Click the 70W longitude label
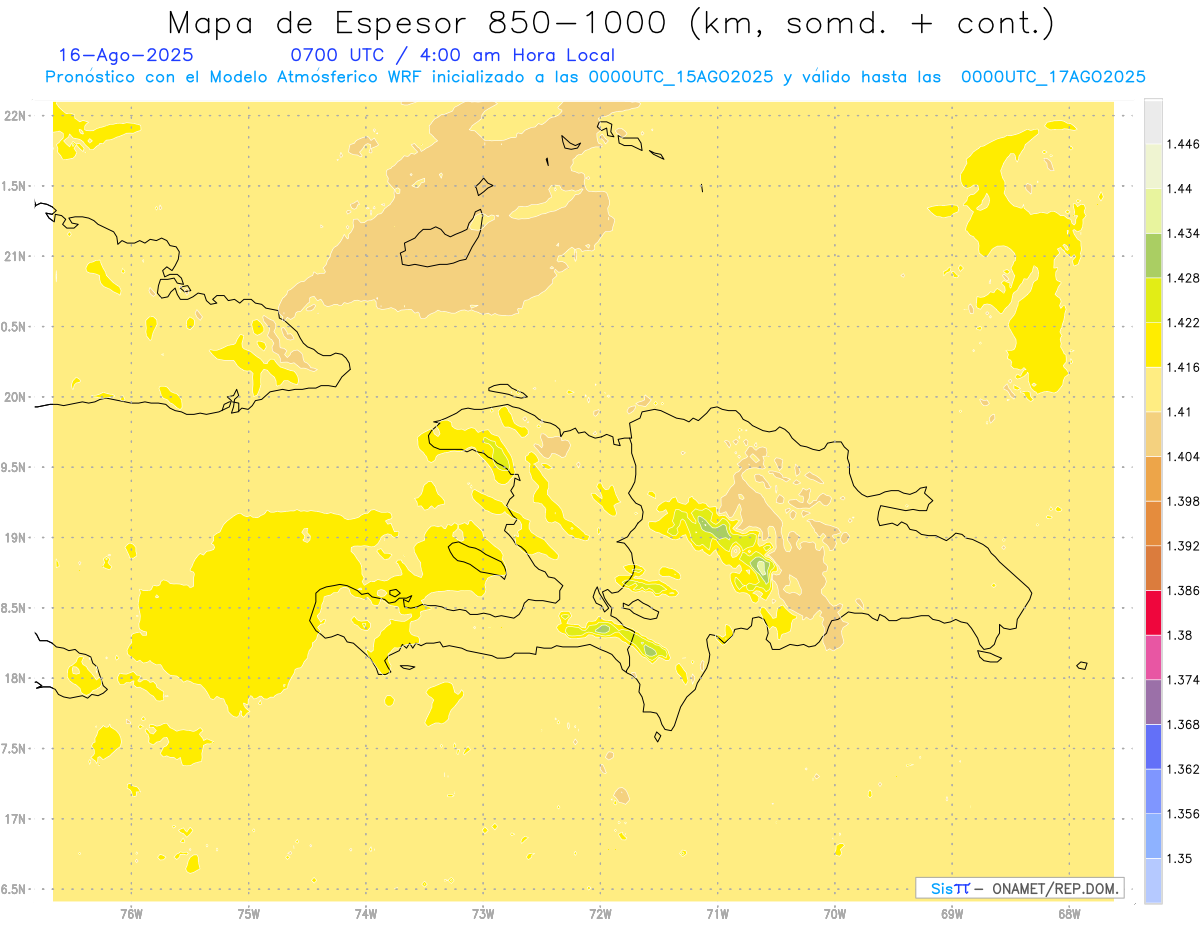The height and width of the screenshot is (927, 1200). click(x=835, y=914)
